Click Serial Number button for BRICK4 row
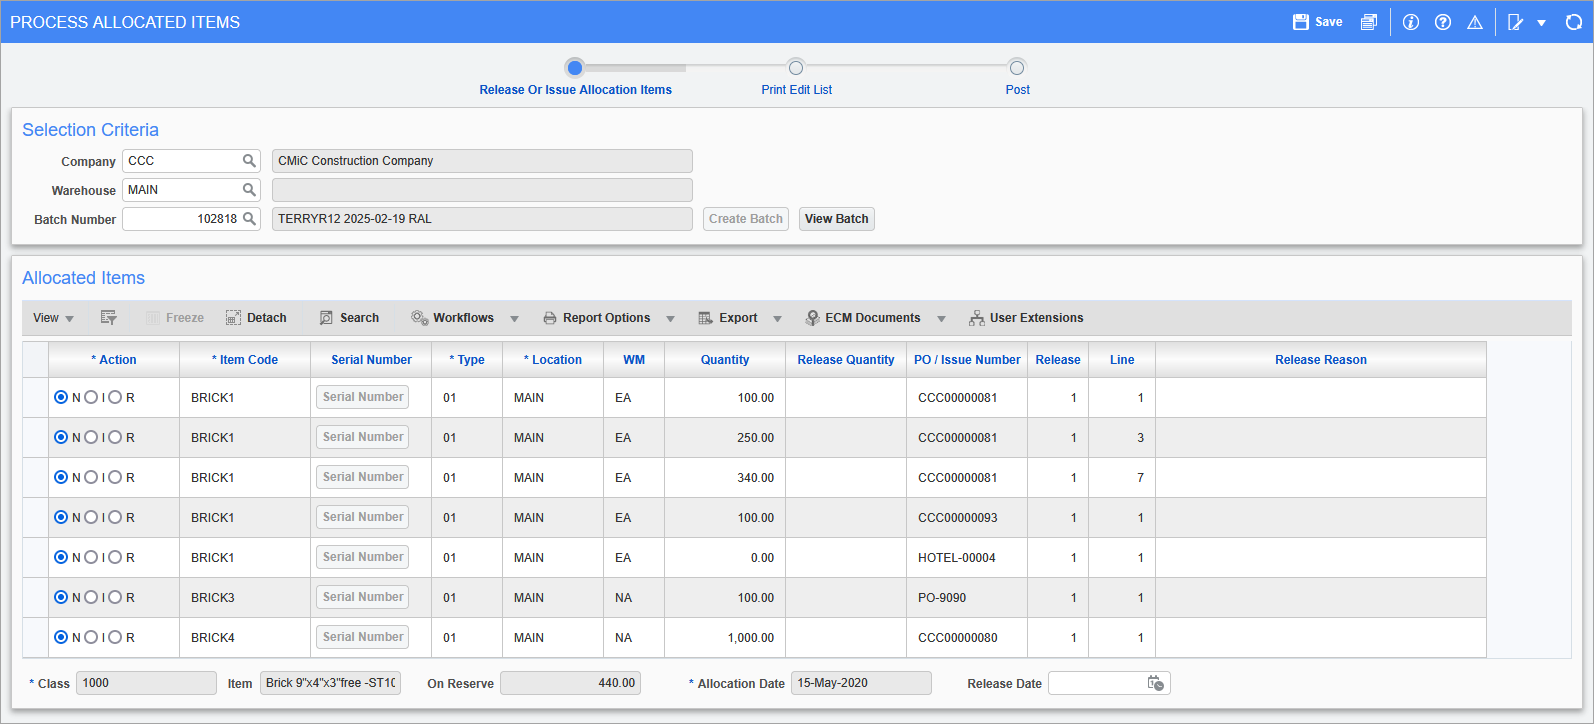Screen dimensions: 1594x724 [x=363, y=637]
